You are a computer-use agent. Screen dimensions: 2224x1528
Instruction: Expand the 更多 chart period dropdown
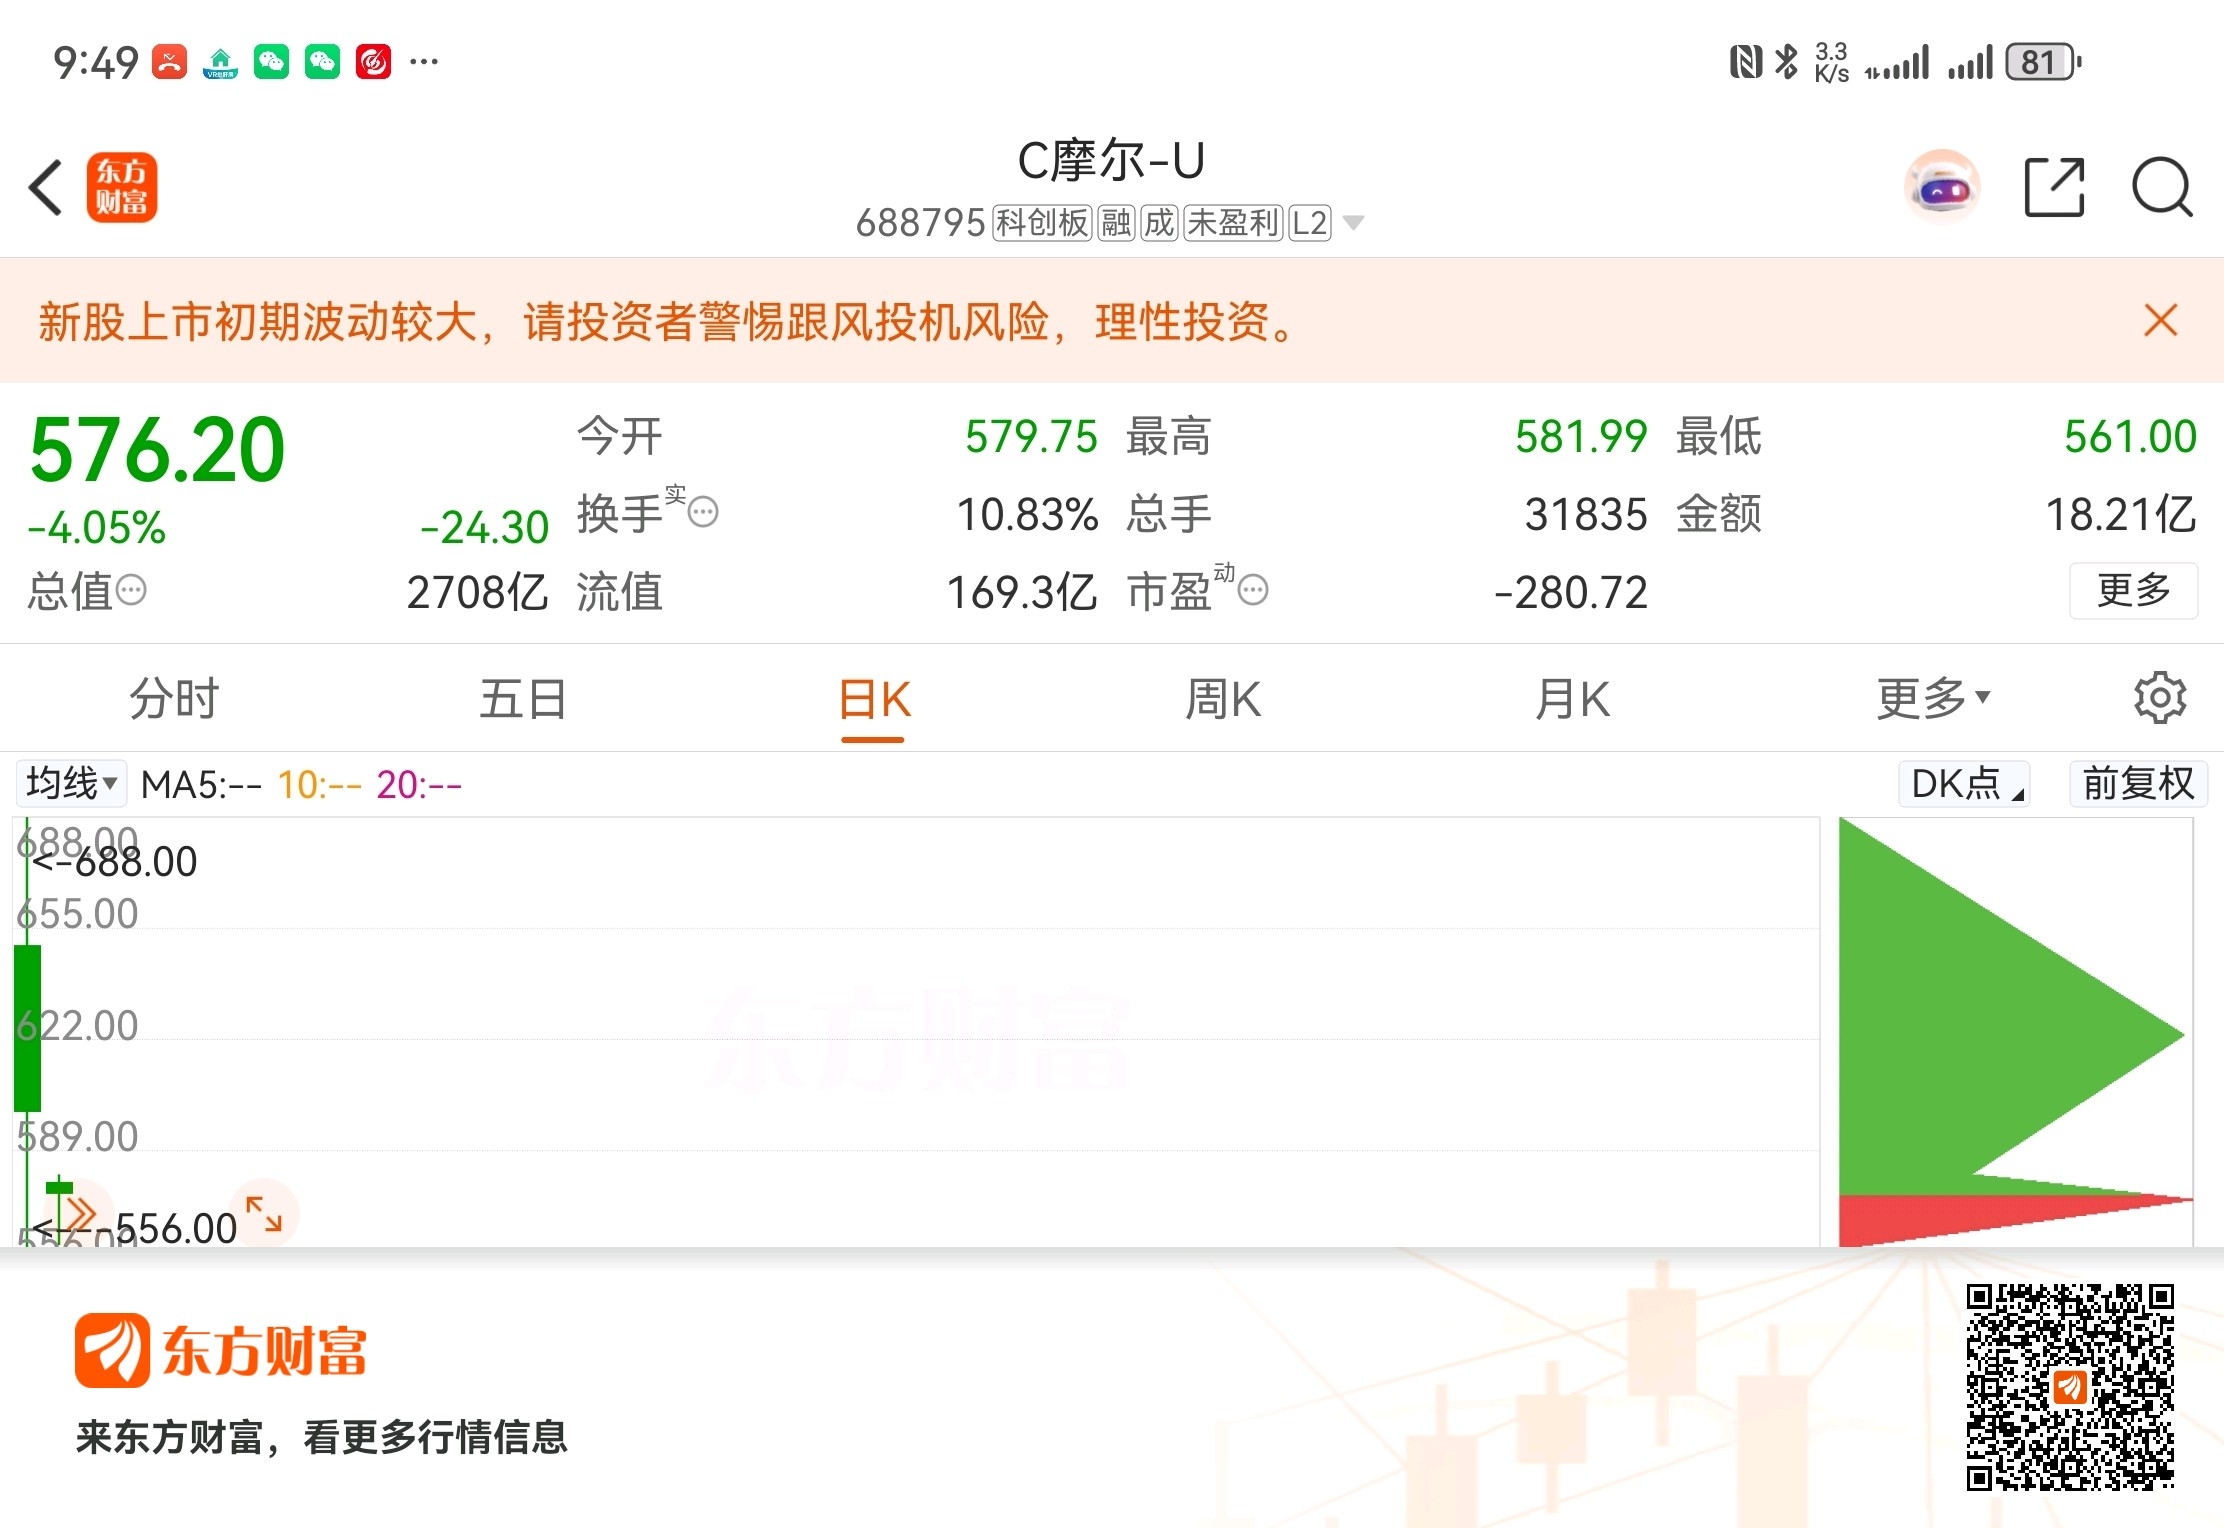click(1932, 698)
